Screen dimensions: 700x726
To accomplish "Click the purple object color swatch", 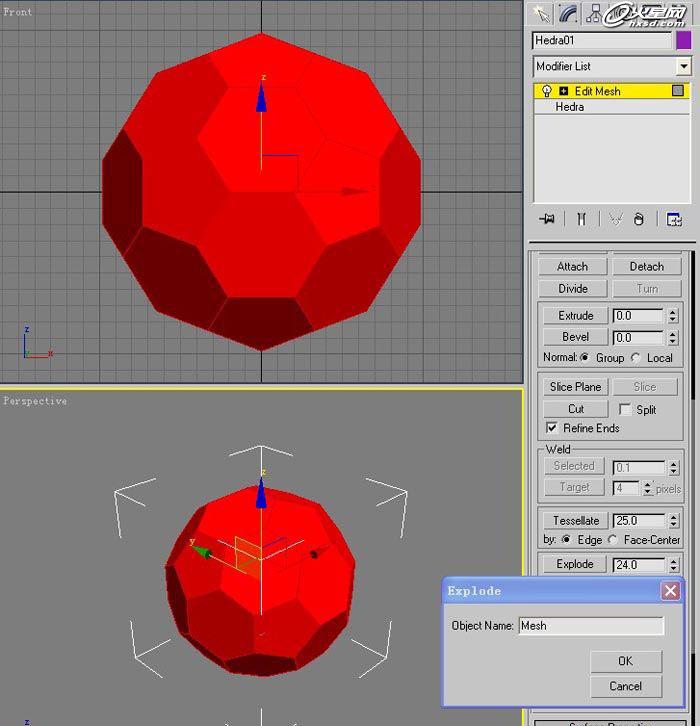I will pyautogui.click(x=684, y=41).
